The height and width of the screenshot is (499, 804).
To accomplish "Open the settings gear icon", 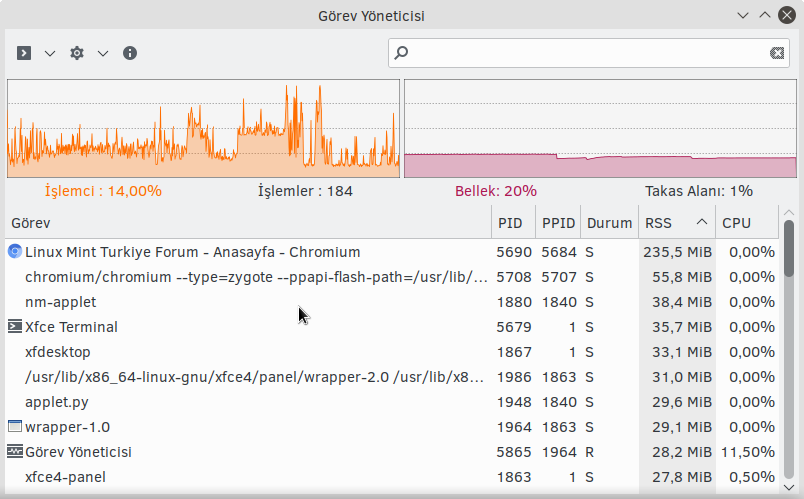I will [77, 53].
